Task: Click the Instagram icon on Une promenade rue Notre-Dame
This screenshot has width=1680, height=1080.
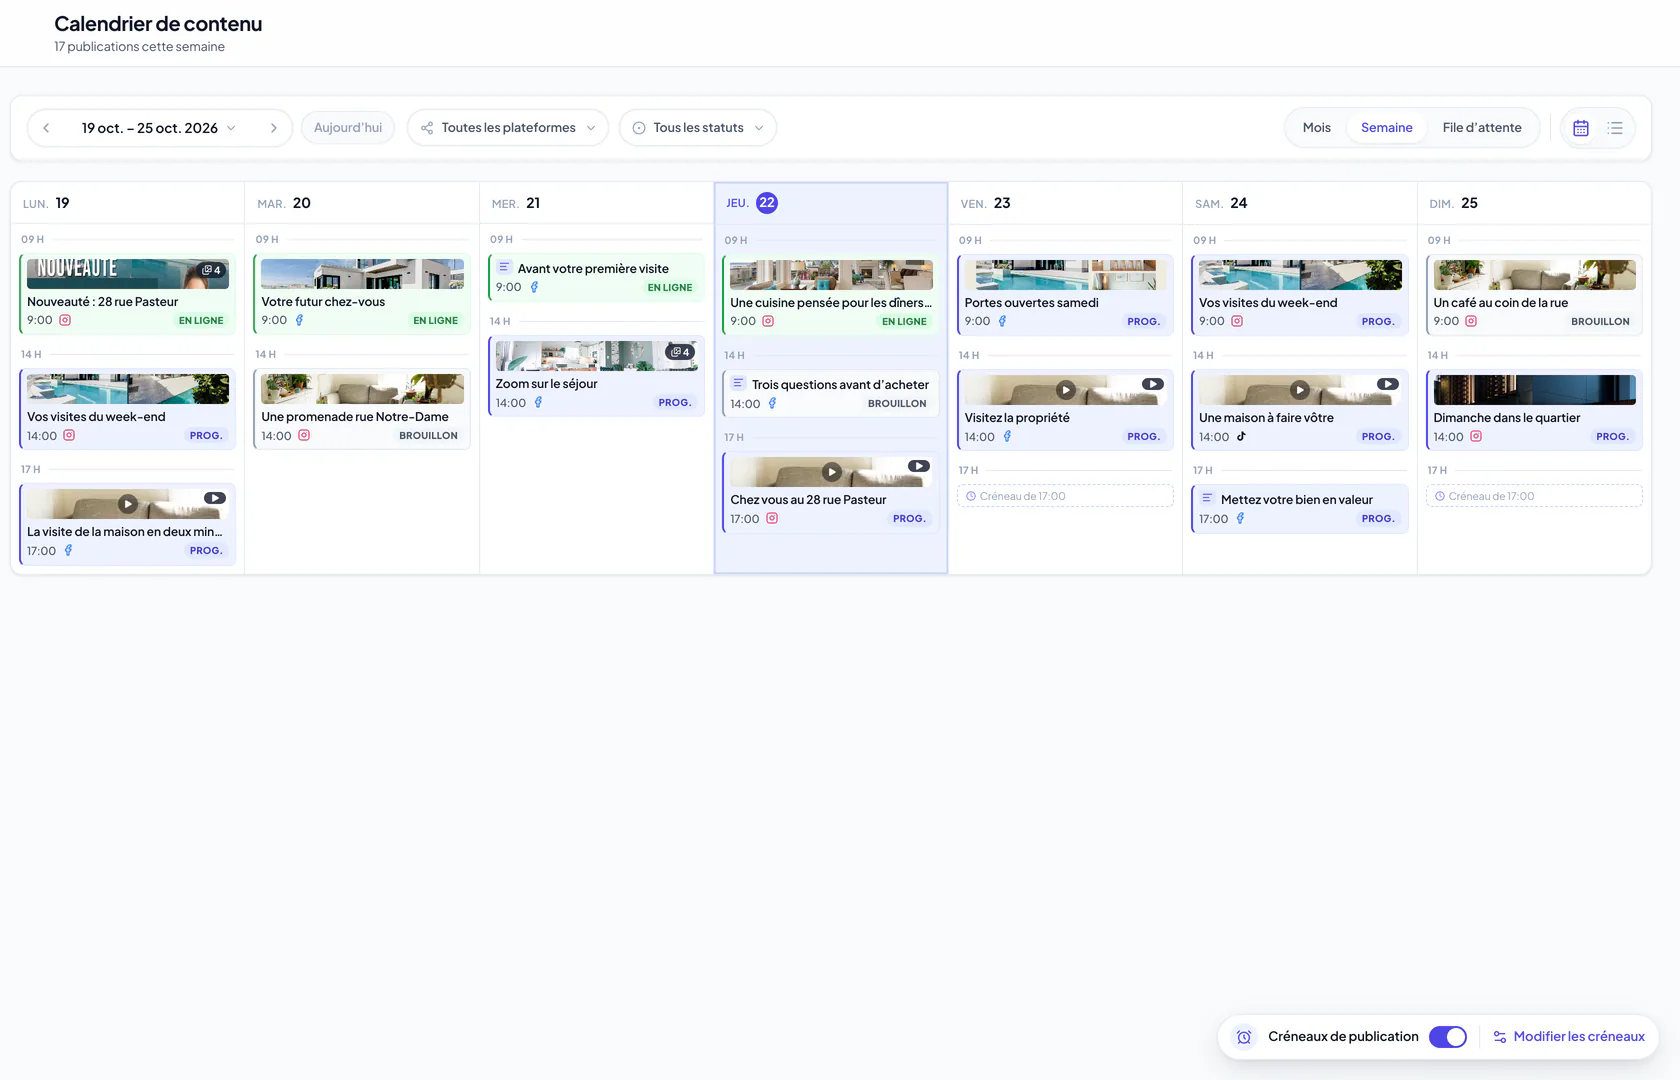Action: pyautogui.click(x=304, y=436)
